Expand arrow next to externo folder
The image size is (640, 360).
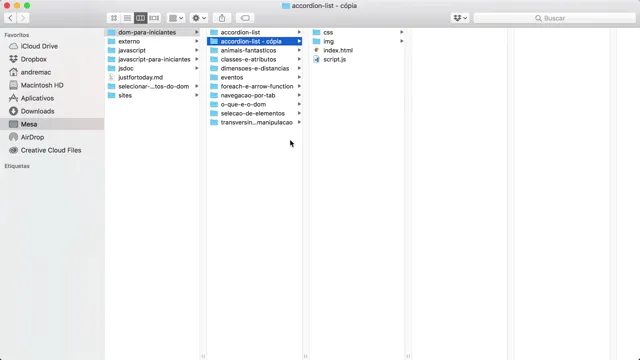[197, 41]
